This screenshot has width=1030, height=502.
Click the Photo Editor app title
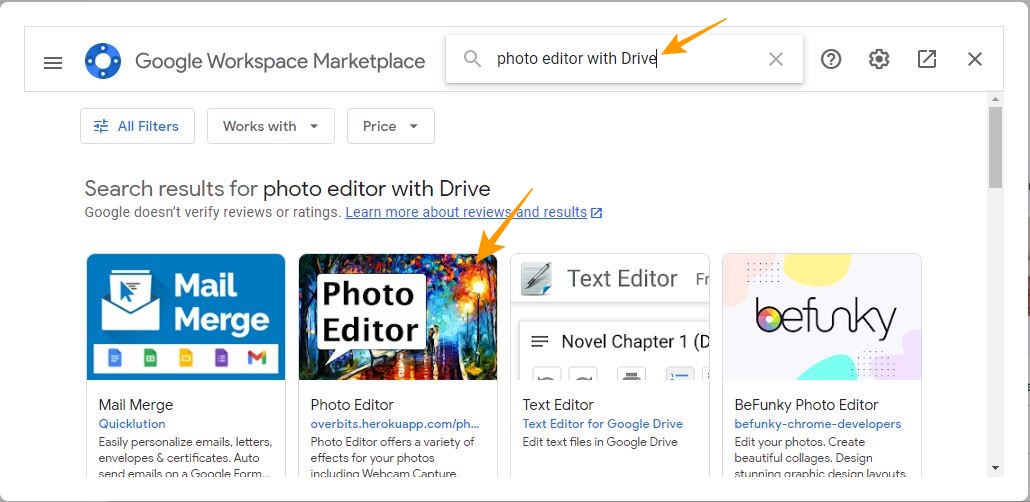pyautogui.click(x=352, y=405)
